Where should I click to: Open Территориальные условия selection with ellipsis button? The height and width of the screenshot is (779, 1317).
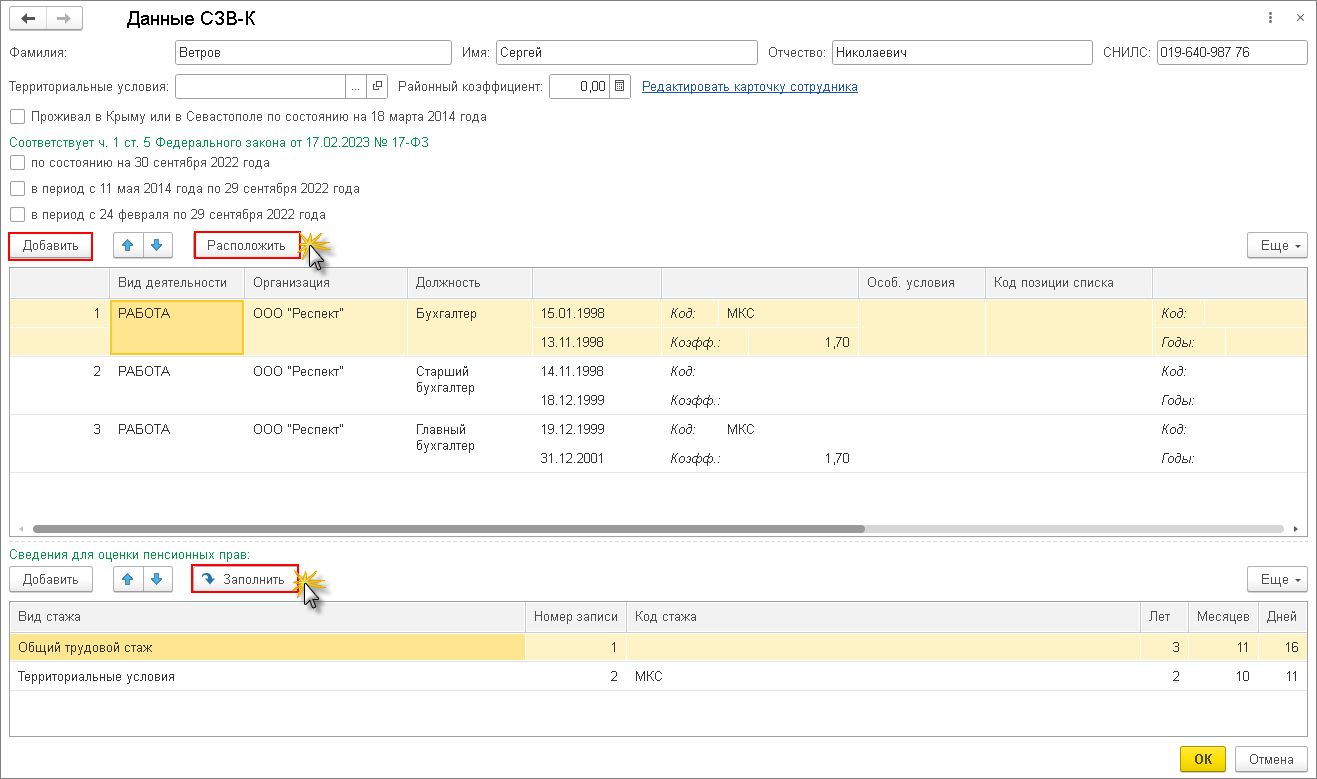[x=356, y=87]
